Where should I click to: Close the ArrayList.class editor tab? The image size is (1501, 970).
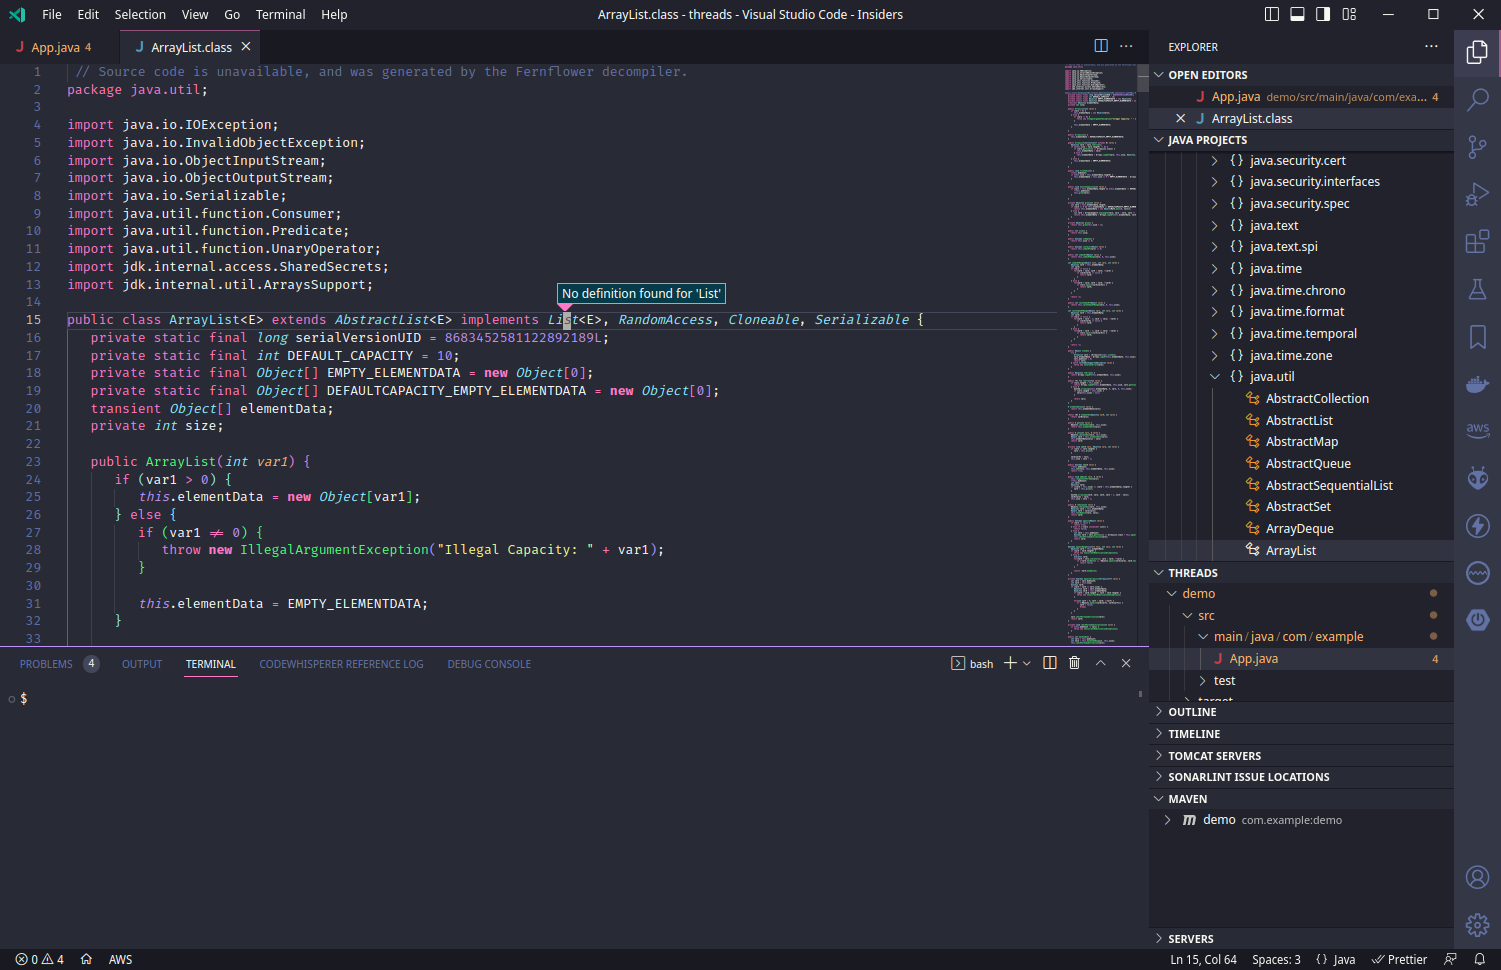coord(246,47)
